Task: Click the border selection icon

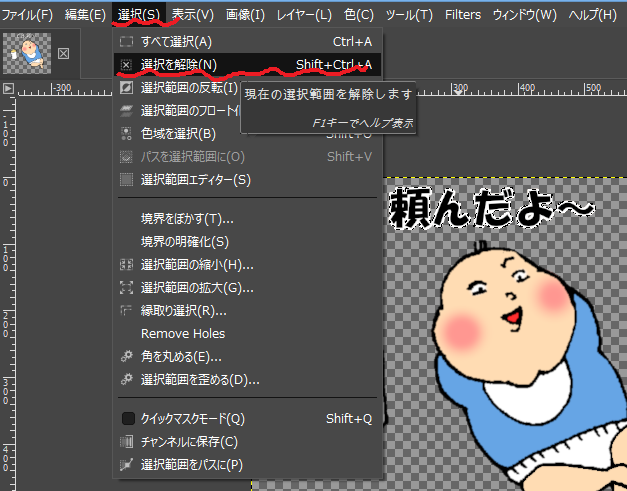Action: pyautogui.click(x=126, y=311)
